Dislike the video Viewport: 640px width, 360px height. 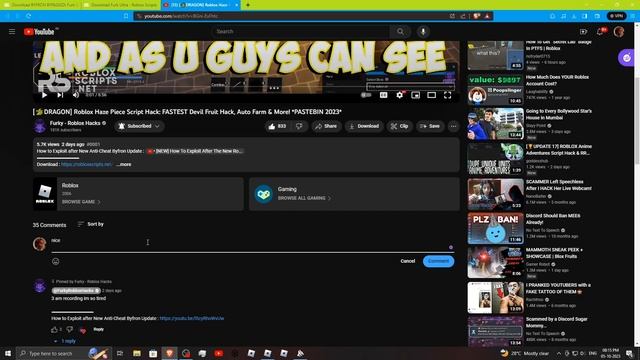pyautogui.click(x=299, y=126)
